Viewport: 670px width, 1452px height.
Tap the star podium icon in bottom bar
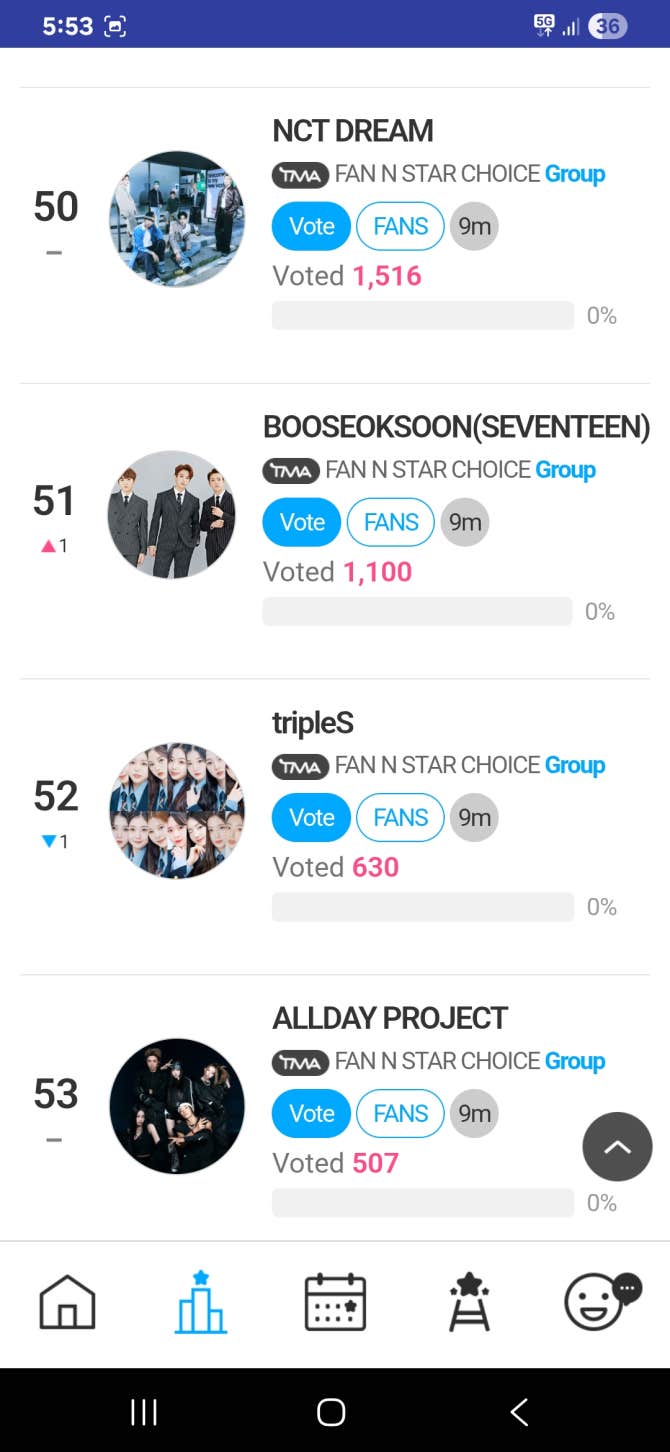[x=469, y=1302]
